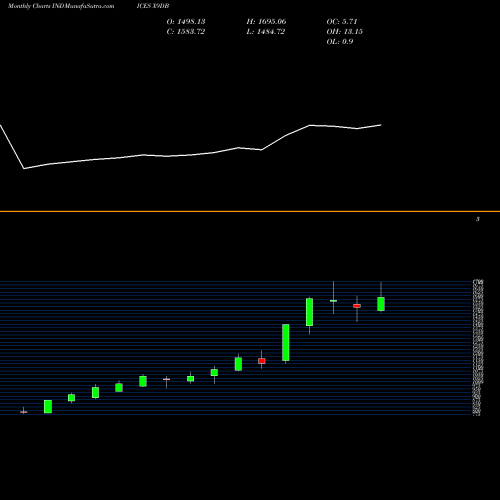Click the lowest point of the white line chart
Screen dimensions: 500x500
[24, 169]
